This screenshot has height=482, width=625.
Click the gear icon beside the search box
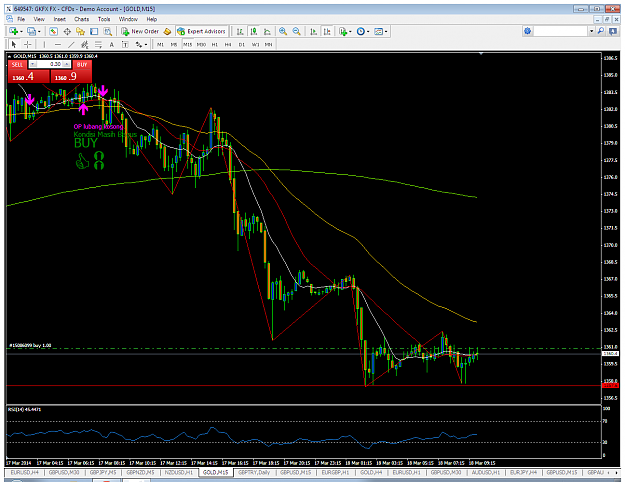pyautogui.click(x=527, y=31)
